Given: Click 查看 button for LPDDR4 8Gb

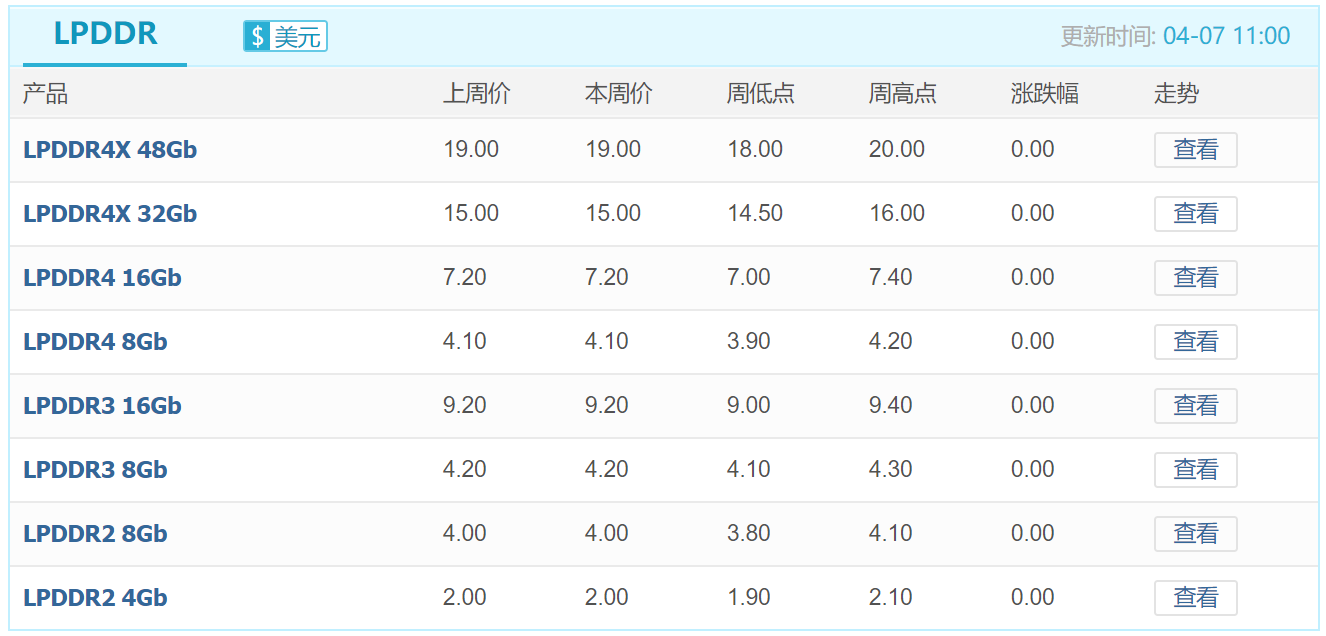Looking at the screenshot, I should (x=1196, y=342).
